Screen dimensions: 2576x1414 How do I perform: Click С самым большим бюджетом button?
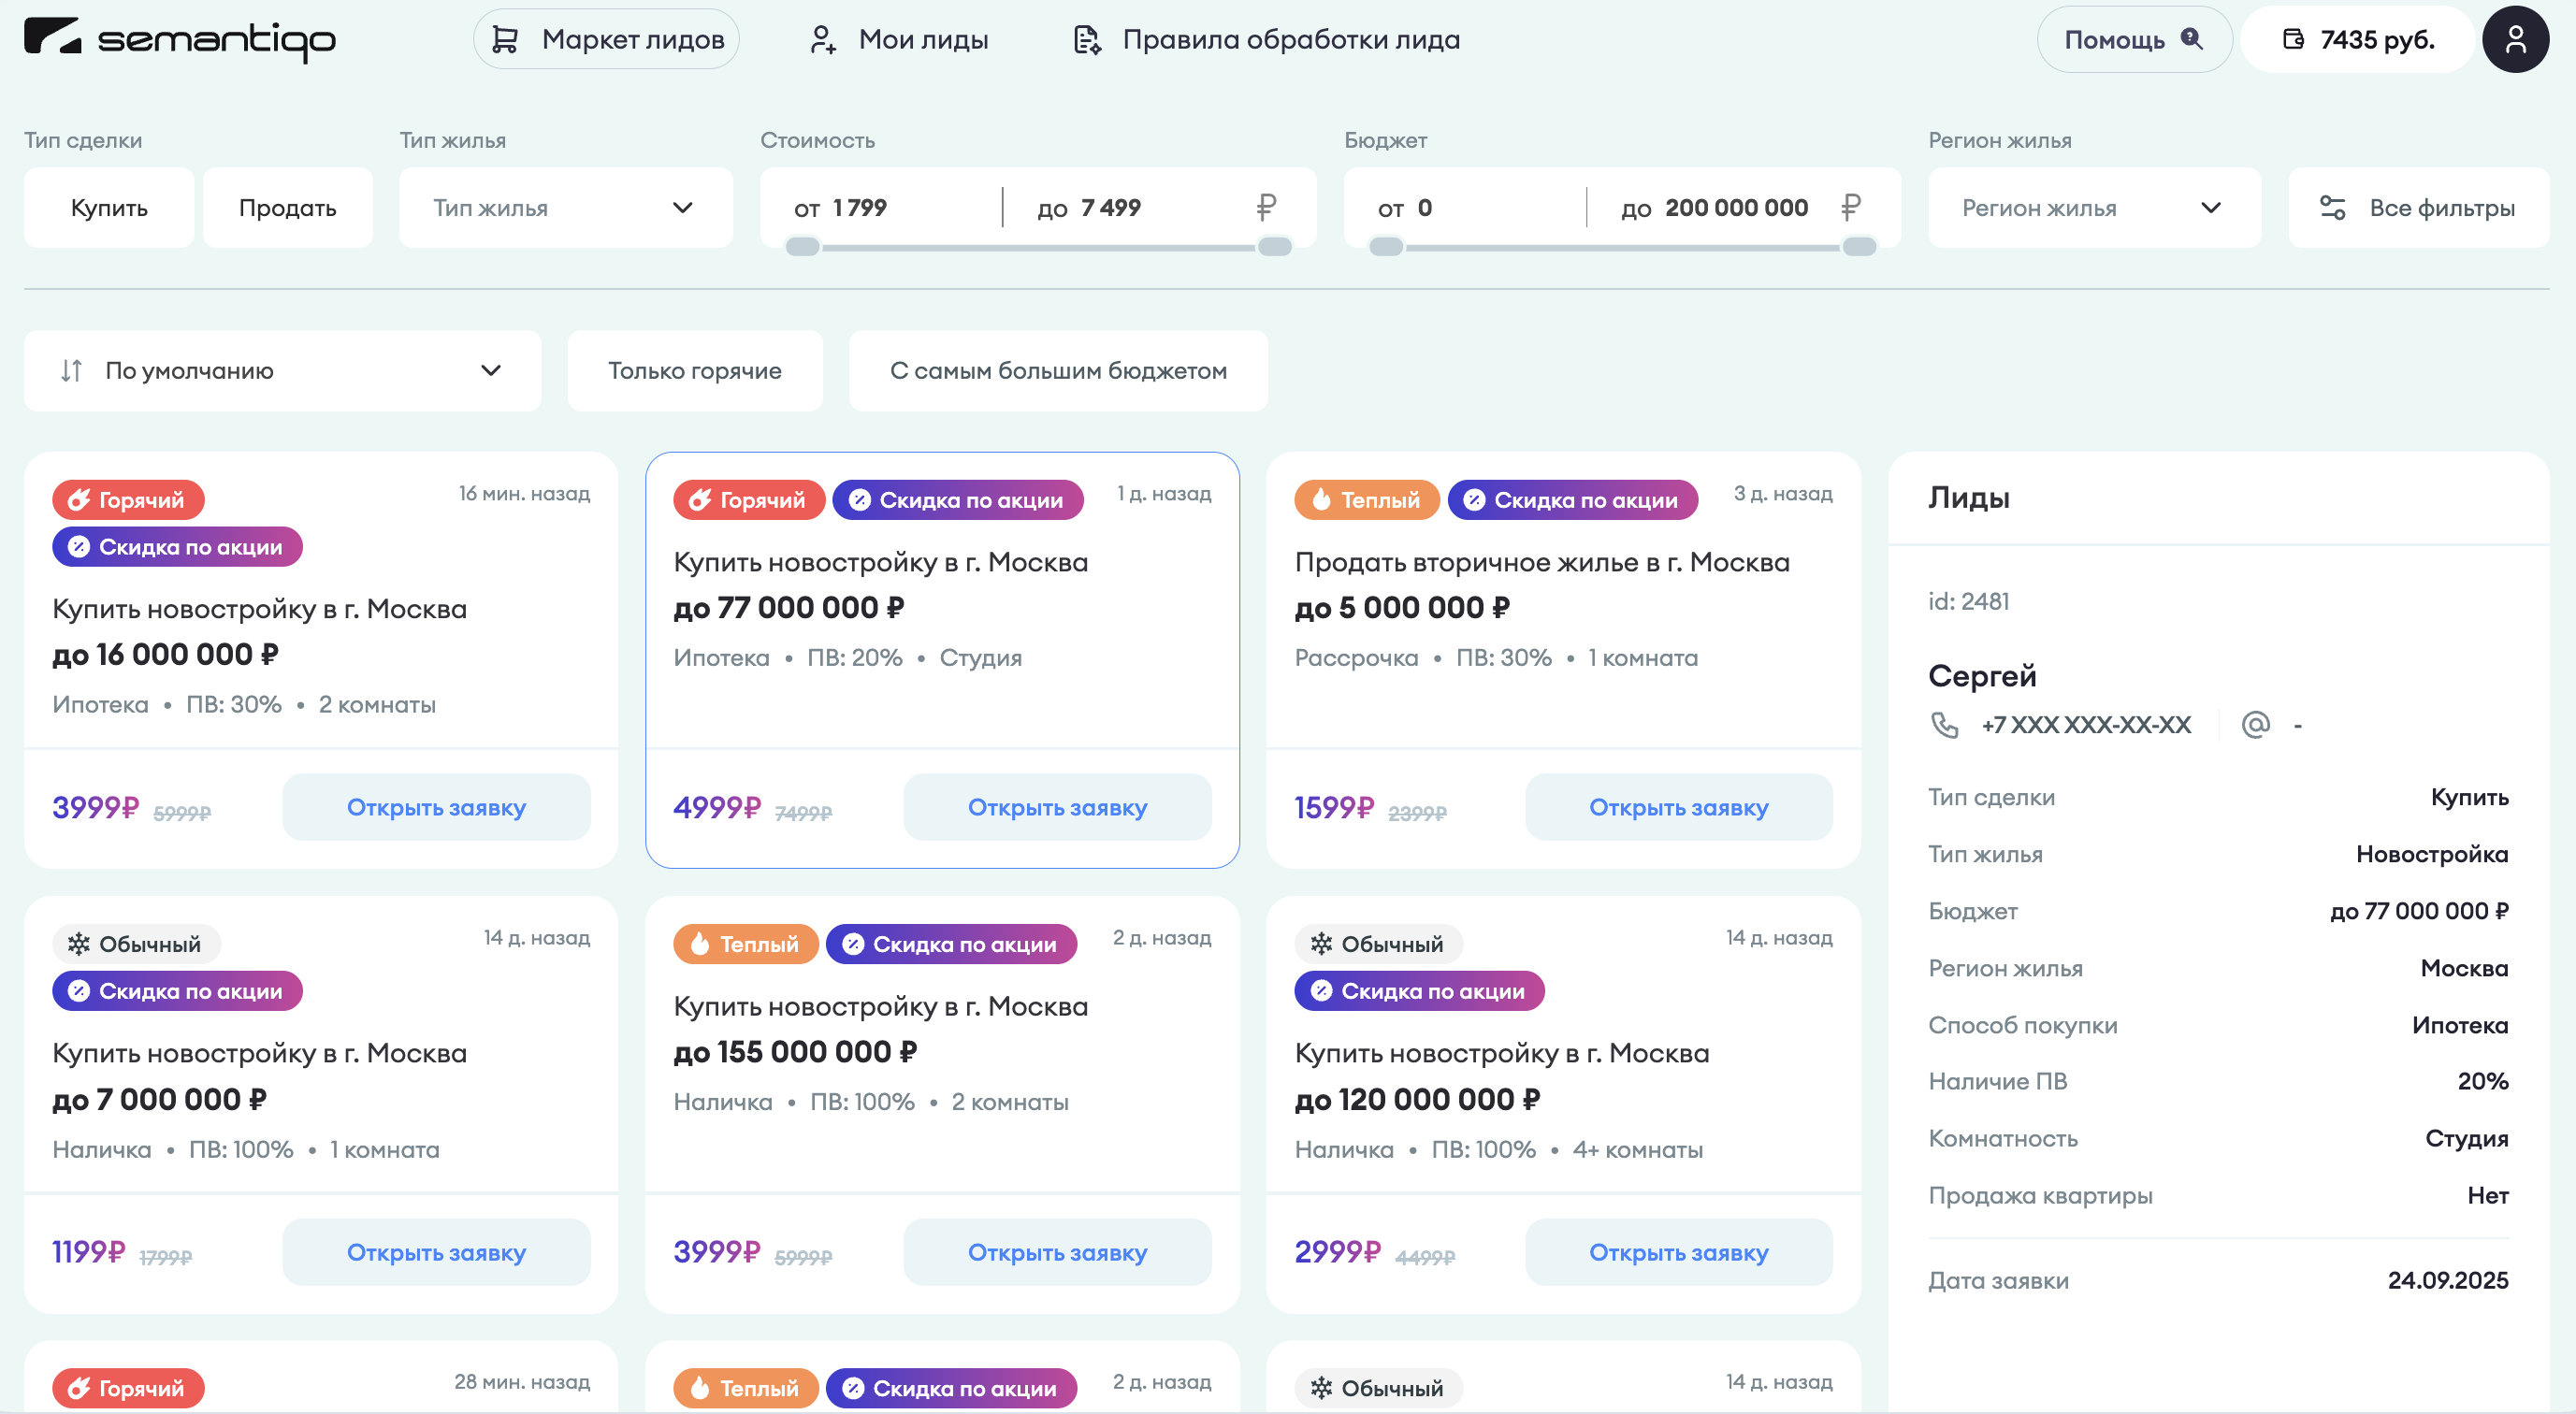coord(1057,371)
